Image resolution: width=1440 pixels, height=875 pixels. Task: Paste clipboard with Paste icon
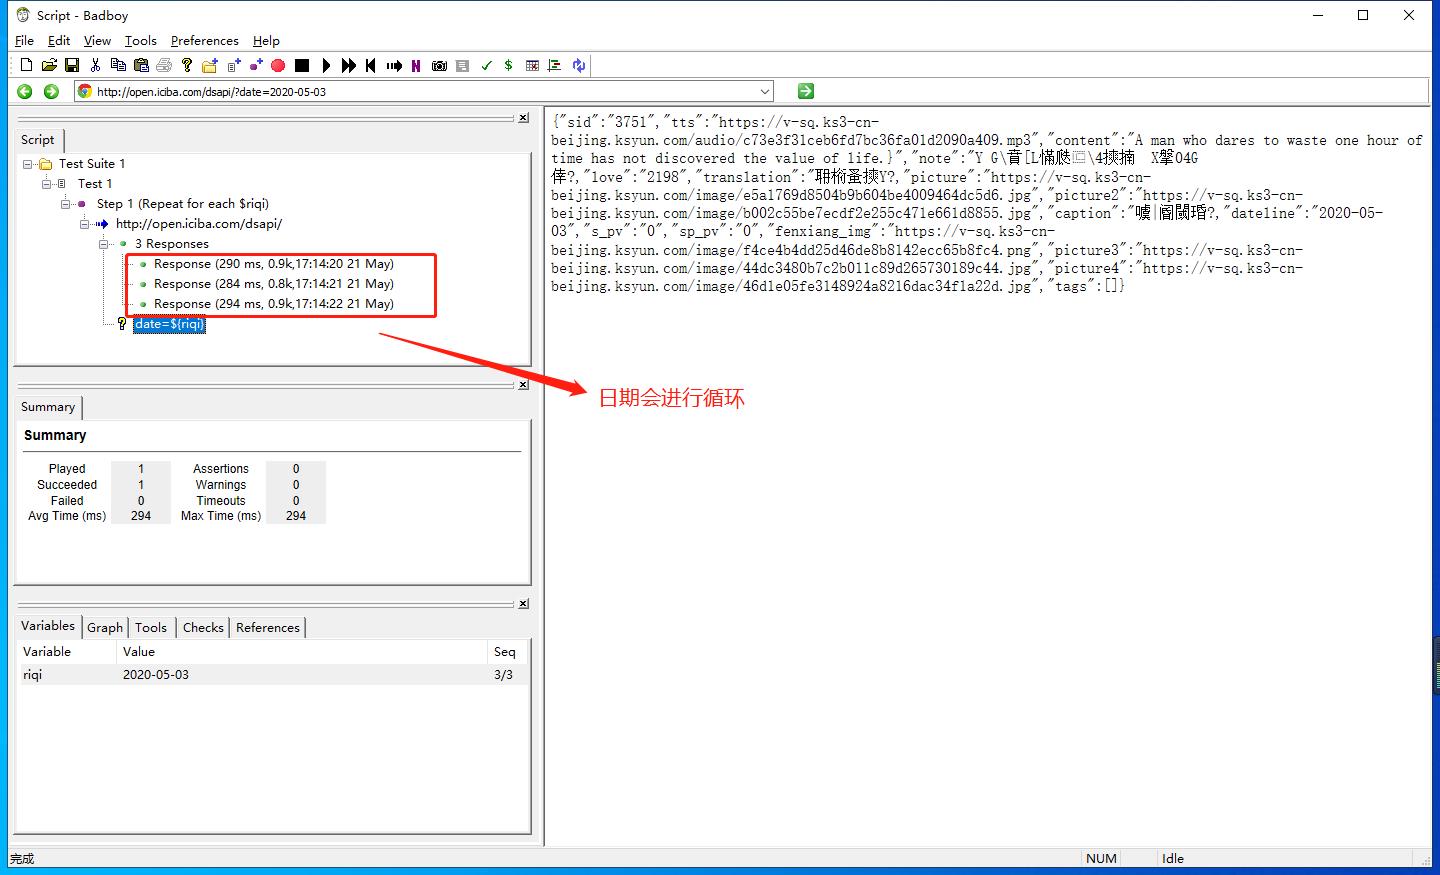141,65
